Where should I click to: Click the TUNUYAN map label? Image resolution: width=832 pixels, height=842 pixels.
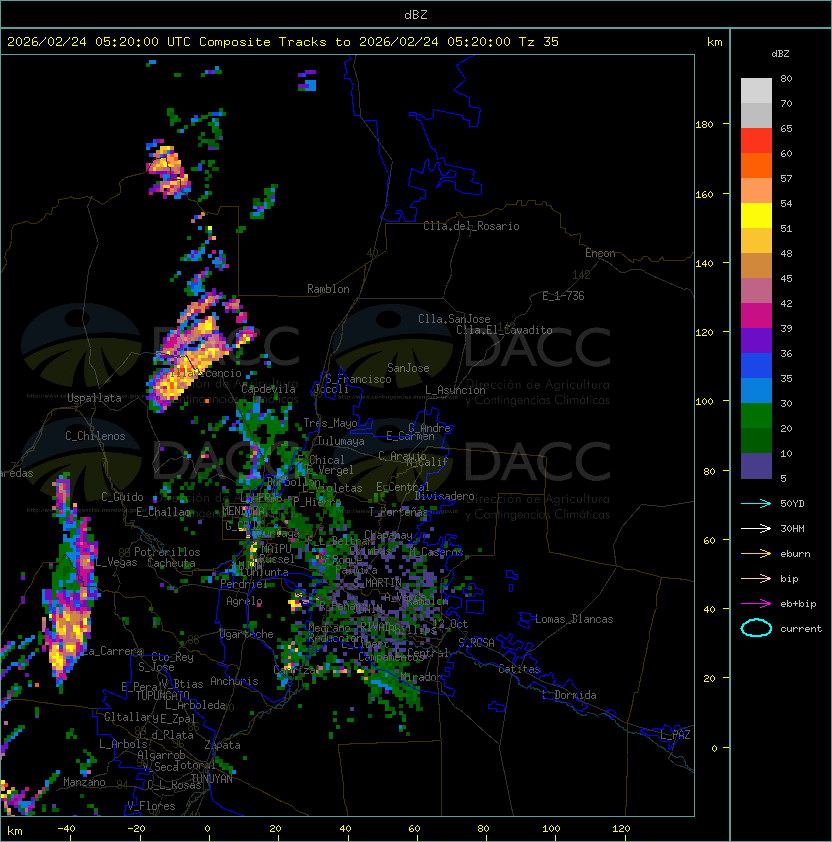212,779
